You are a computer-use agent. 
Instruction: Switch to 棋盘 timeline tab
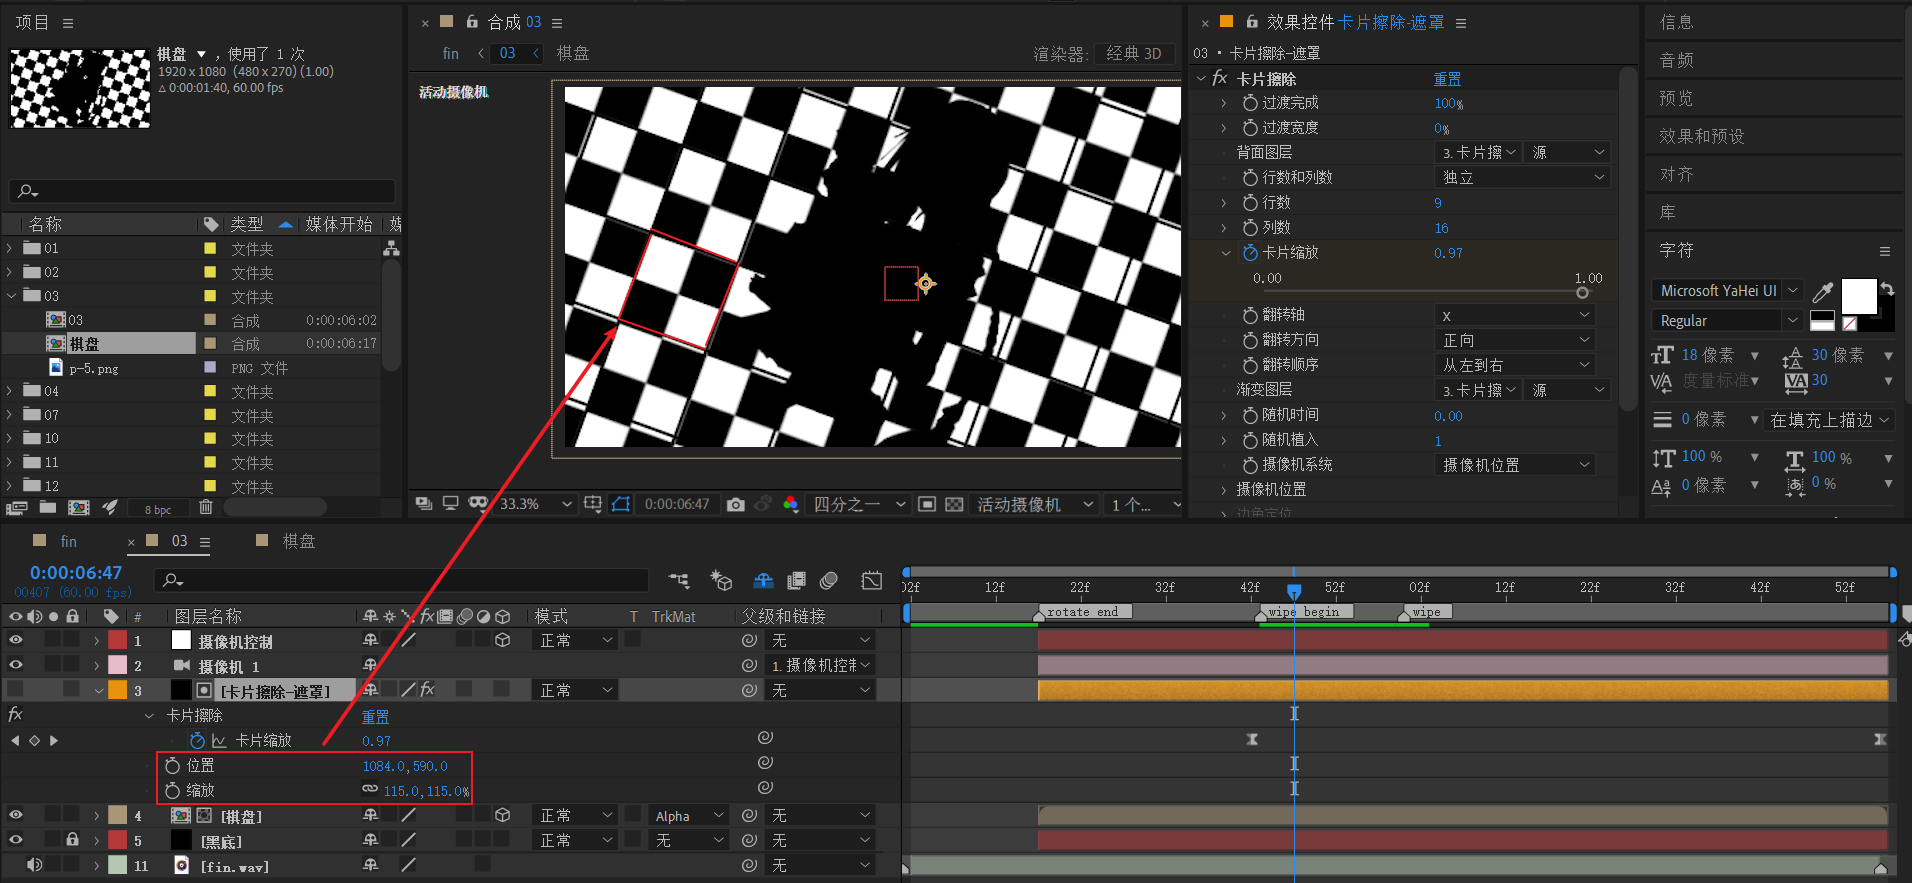[x=298, y=541]
